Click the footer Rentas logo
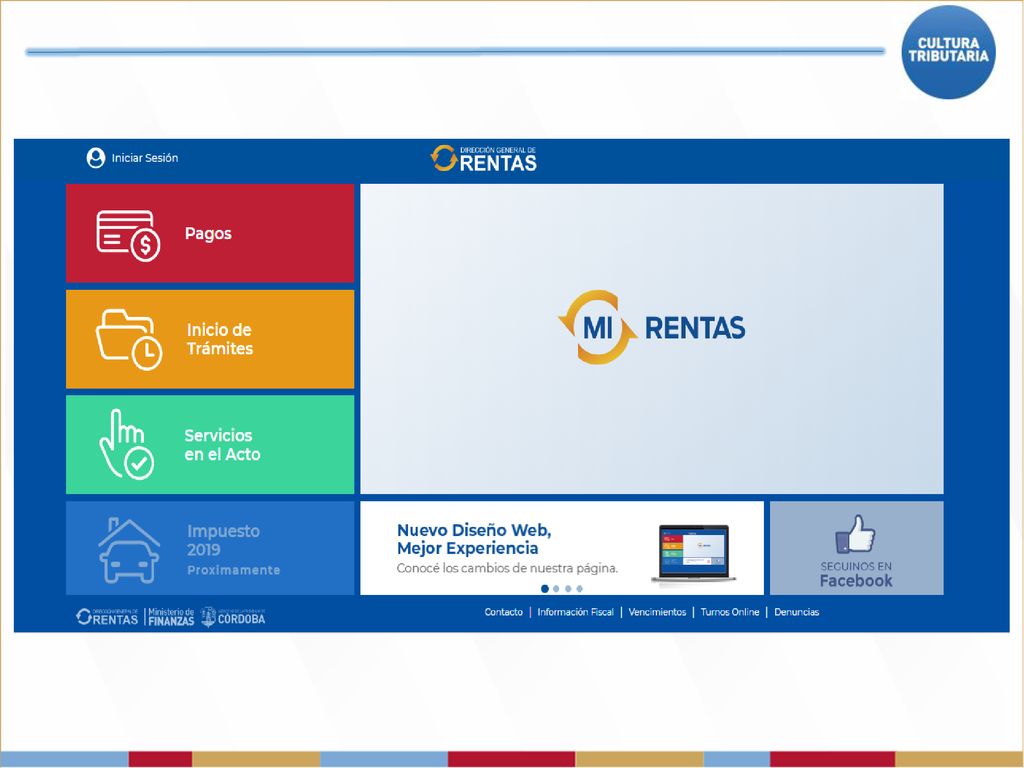Viewport: 1024px width, 768px height. [x=107, y=617]
